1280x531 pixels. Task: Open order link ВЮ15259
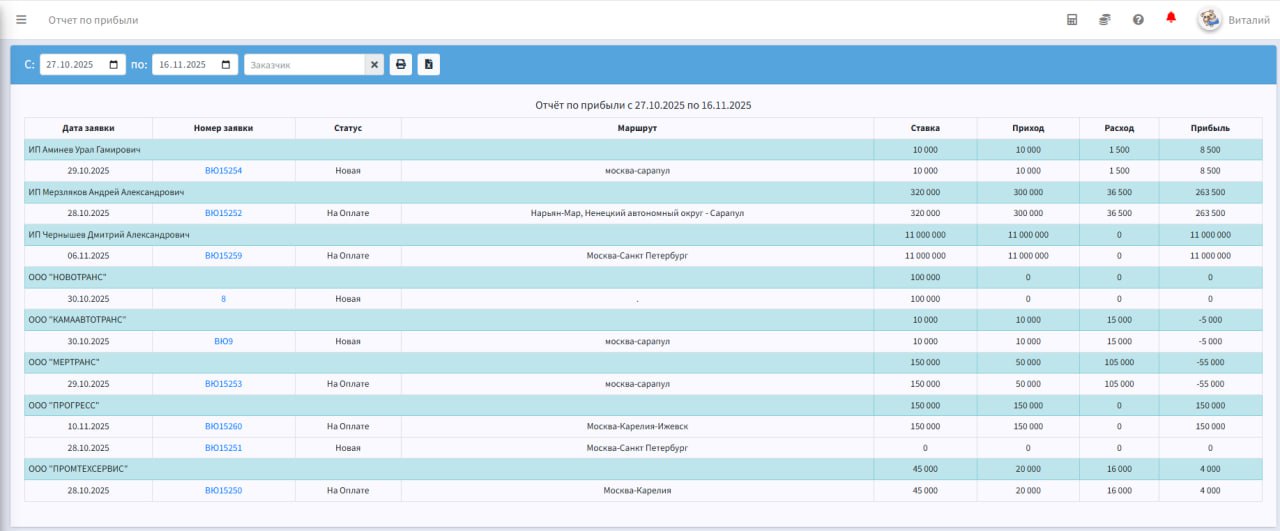click(223, 256)
